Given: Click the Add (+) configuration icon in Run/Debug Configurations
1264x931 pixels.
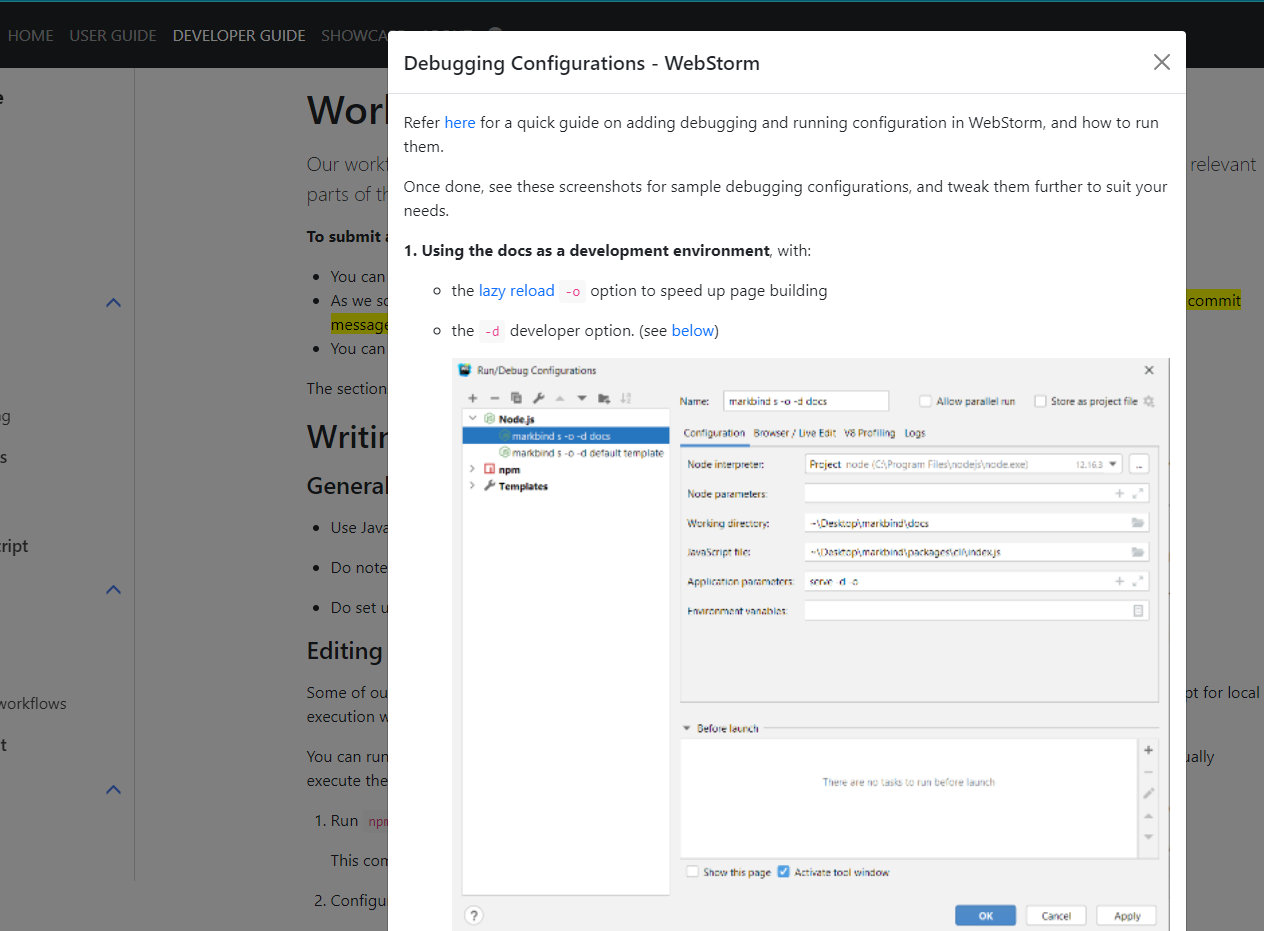Looking at the screenshot, I should point(473,398).
